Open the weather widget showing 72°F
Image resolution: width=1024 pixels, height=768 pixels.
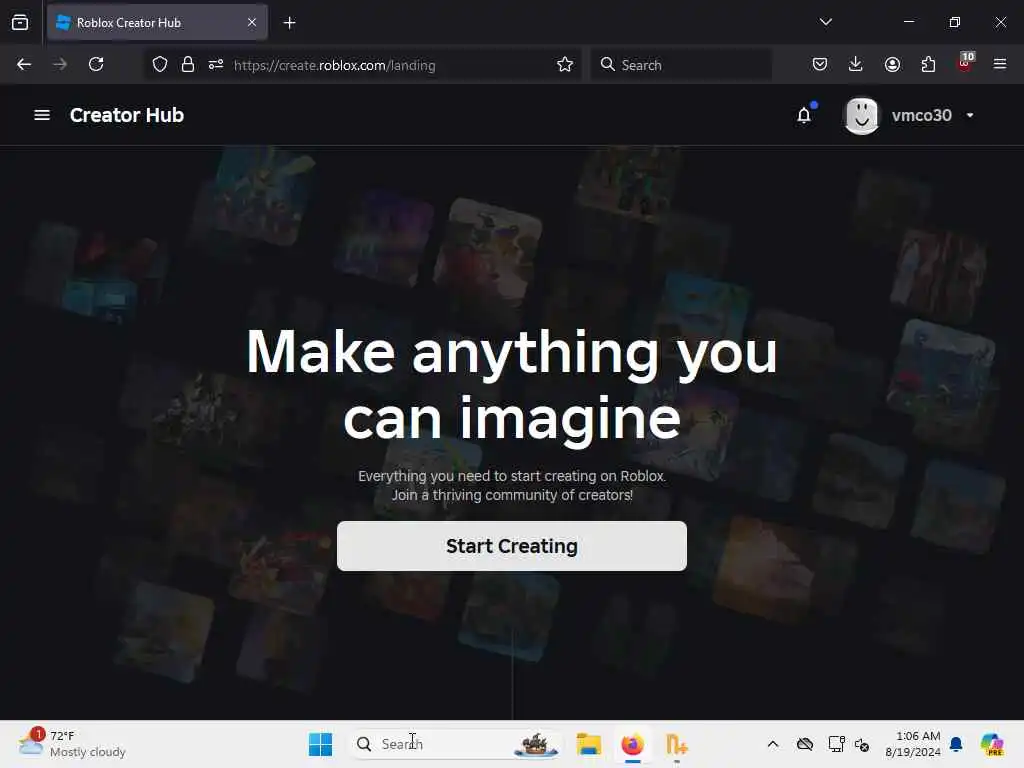click(x=72, y=744)
